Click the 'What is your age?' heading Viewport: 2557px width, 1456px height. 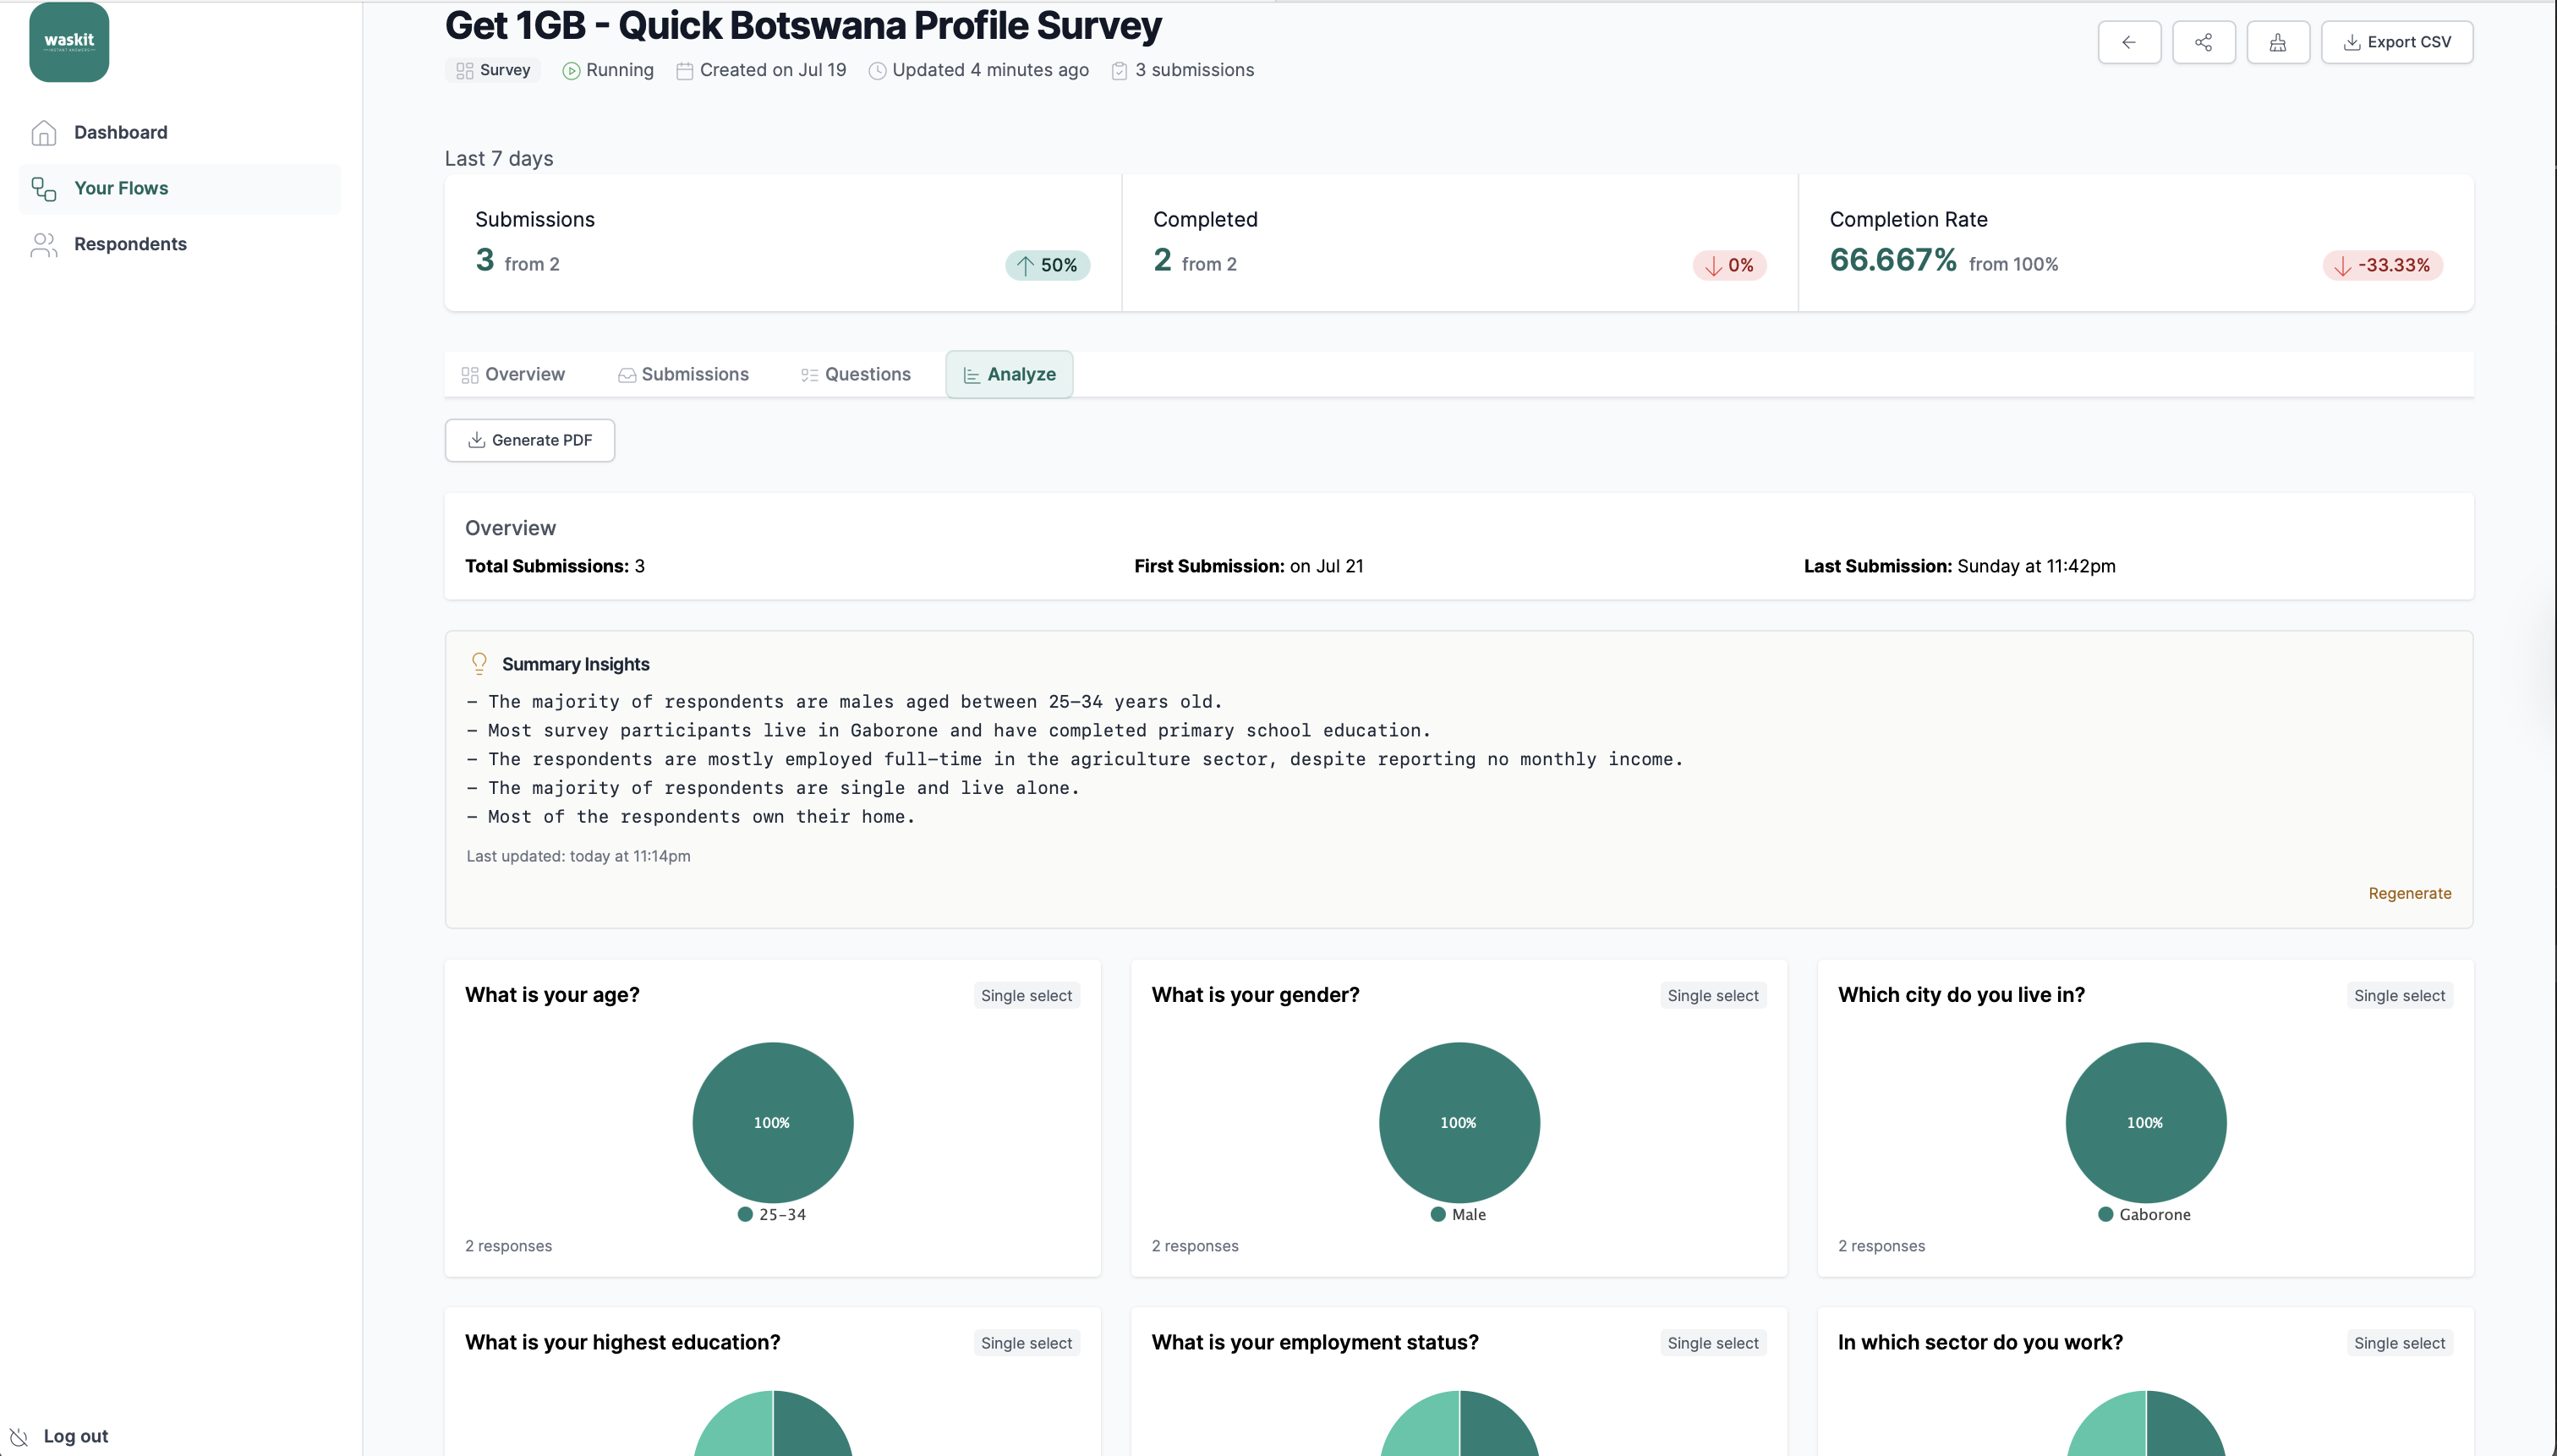tap(552, 995)
